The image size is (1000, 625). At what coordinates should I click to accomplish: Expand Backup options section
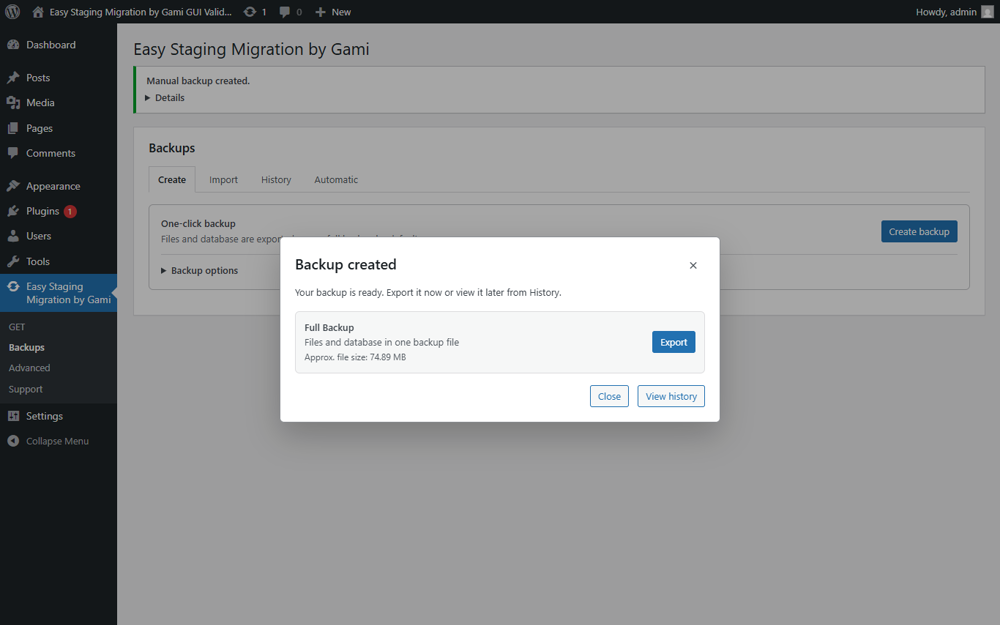click(x=199, y=270)
